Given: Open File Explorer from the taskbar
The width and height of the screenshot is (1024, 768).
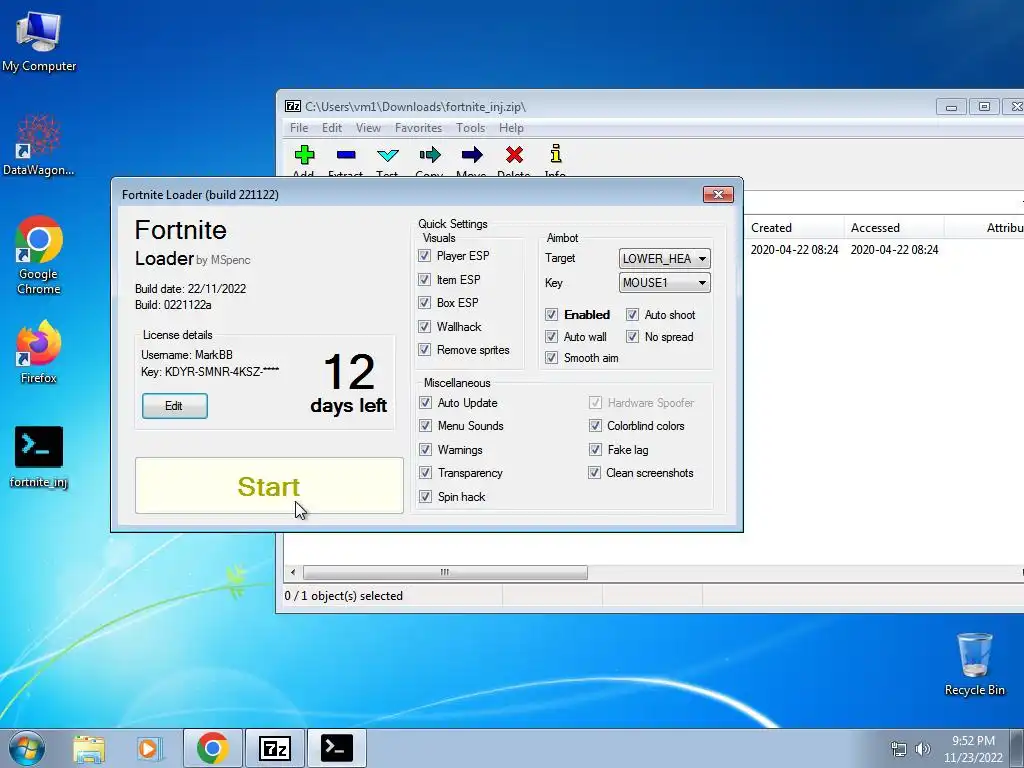Looking at the screenshot, I should 89,749.
